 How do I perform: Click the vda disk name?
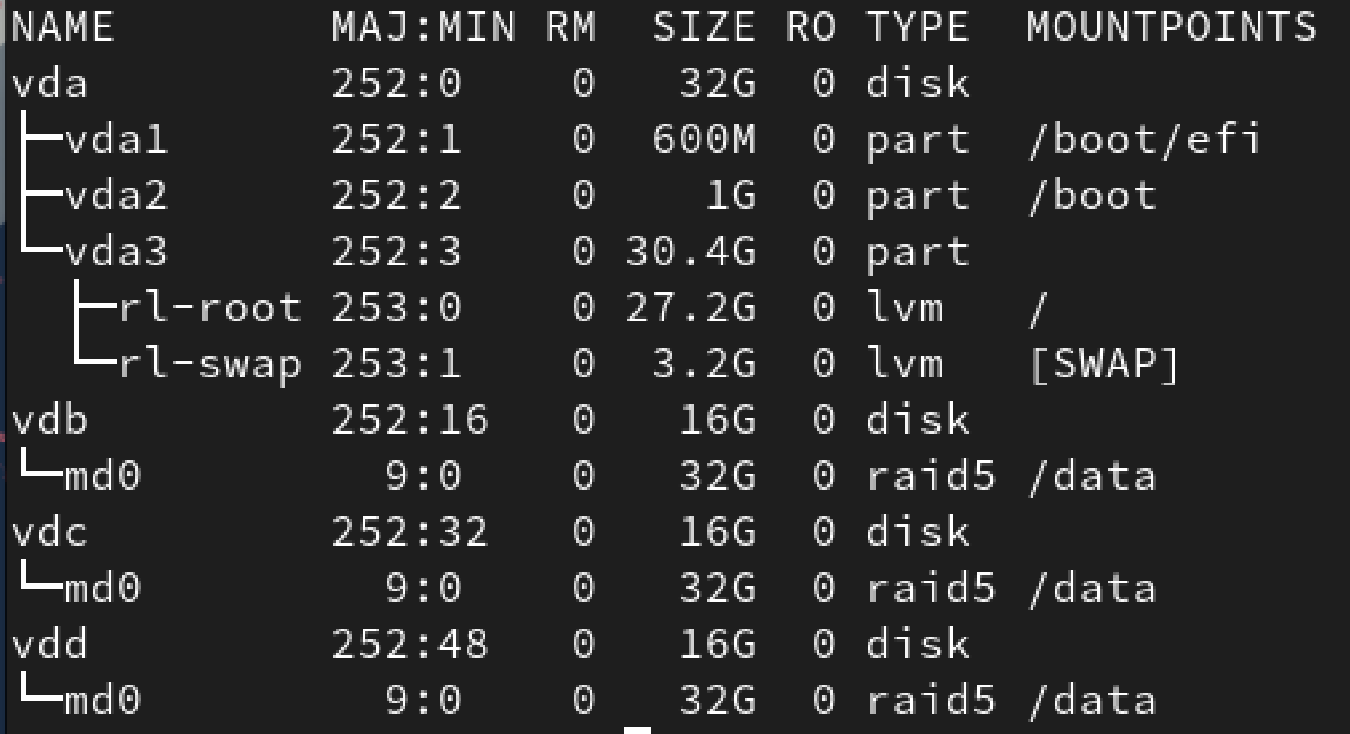click(49, 84)
